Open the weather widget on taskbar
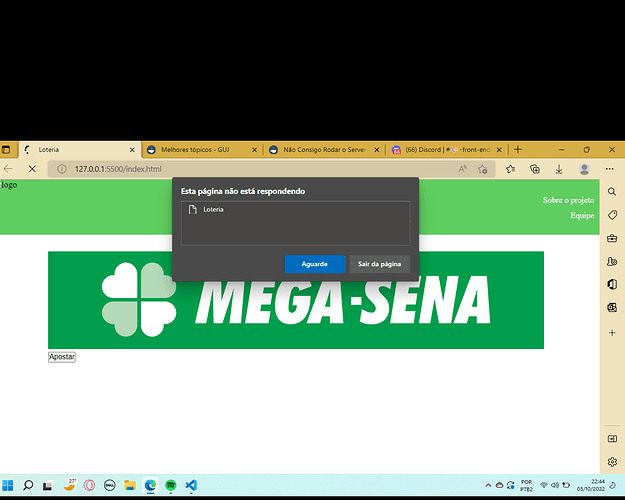The width and height of the screenshot is (625, 500). coord(70,484)
